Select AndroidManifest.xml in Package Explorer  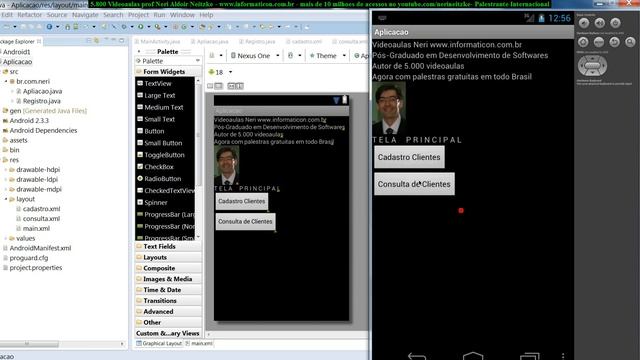(x=37, y=248)
